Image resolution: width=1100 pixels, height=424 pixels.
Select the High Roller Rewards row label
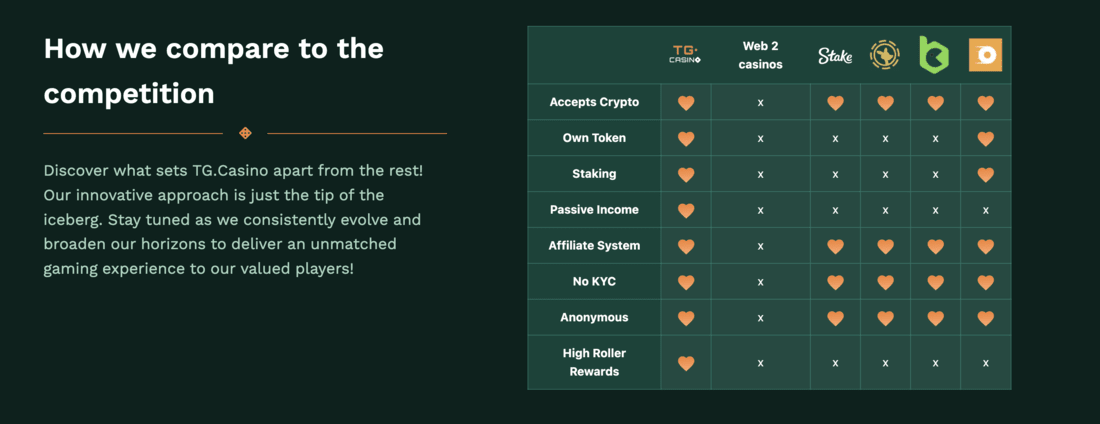pyautogui.click(x=594, y=362)
